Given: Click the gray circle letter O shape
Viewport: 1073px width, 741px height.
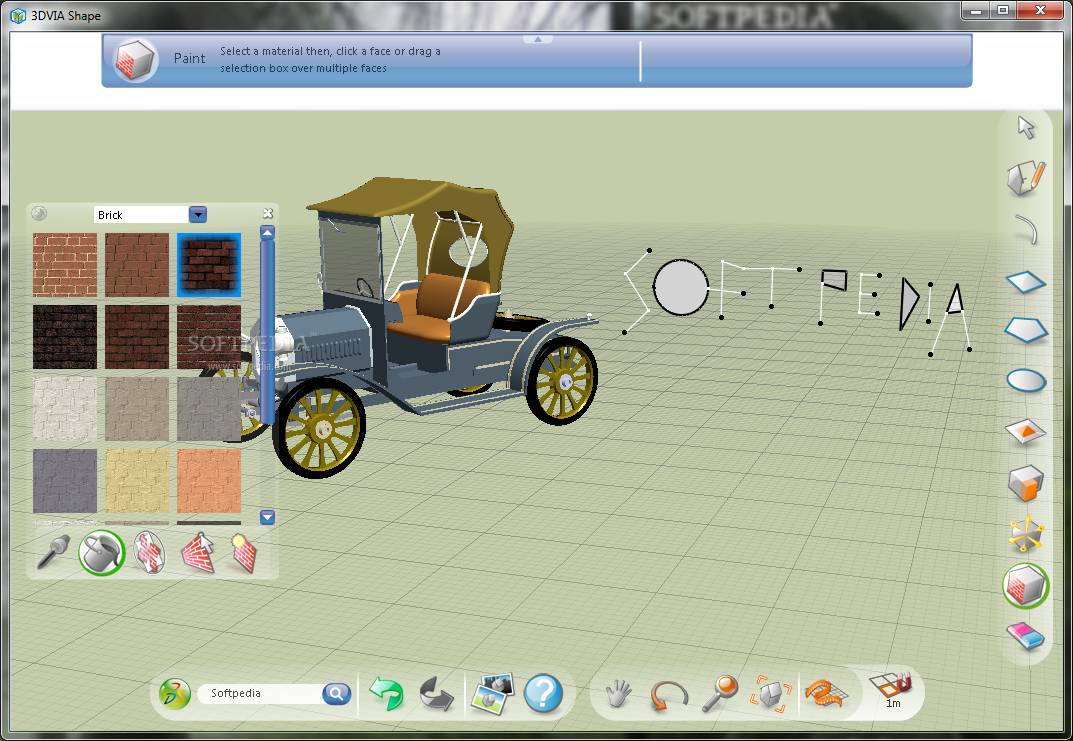Looking at the screenshot, I should [x=681, y=287].
